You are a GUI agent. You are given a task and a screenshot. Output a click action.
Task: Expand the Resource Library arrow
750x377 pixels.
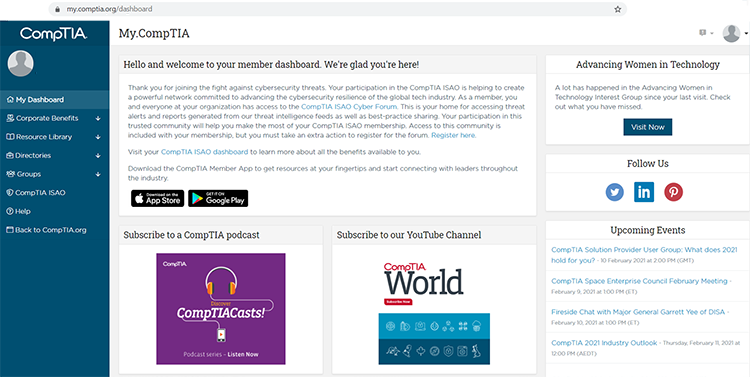98,137
